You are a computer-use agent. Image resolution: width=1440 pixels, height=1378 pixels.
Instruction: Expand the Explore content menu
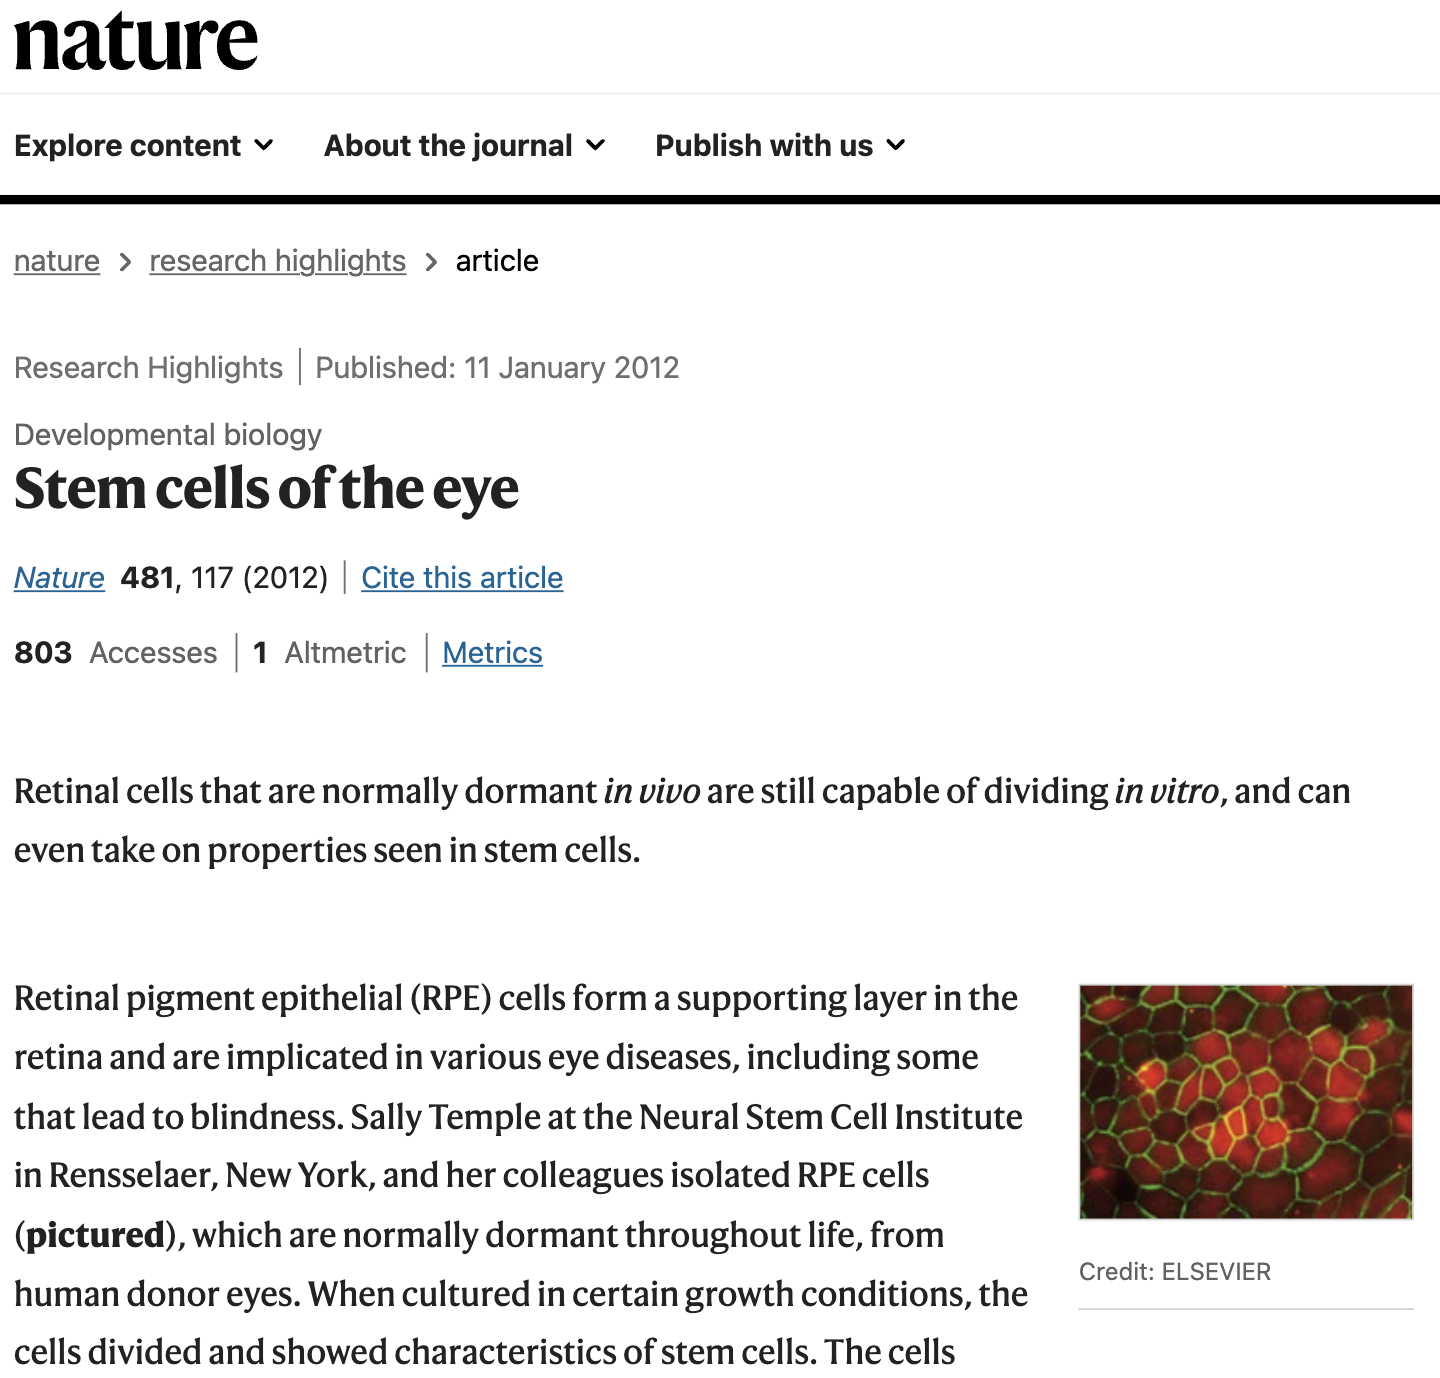[144, 146]
